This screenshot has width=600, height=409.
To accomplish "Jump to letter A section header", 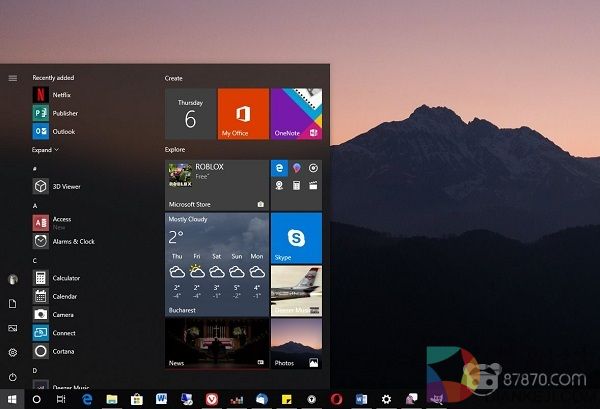I will 35,205.
